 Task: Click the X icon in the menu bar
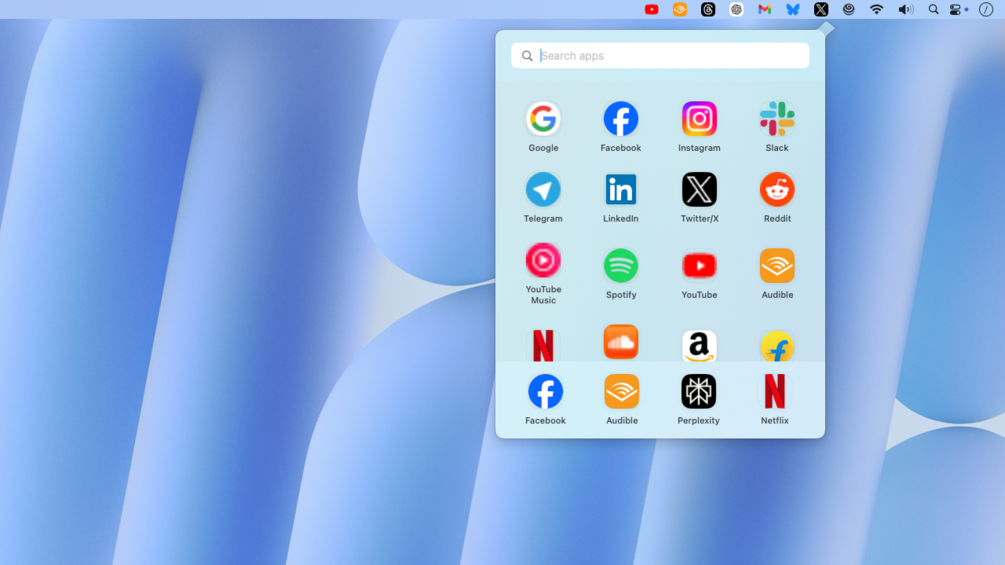click(x=821, y=9)
